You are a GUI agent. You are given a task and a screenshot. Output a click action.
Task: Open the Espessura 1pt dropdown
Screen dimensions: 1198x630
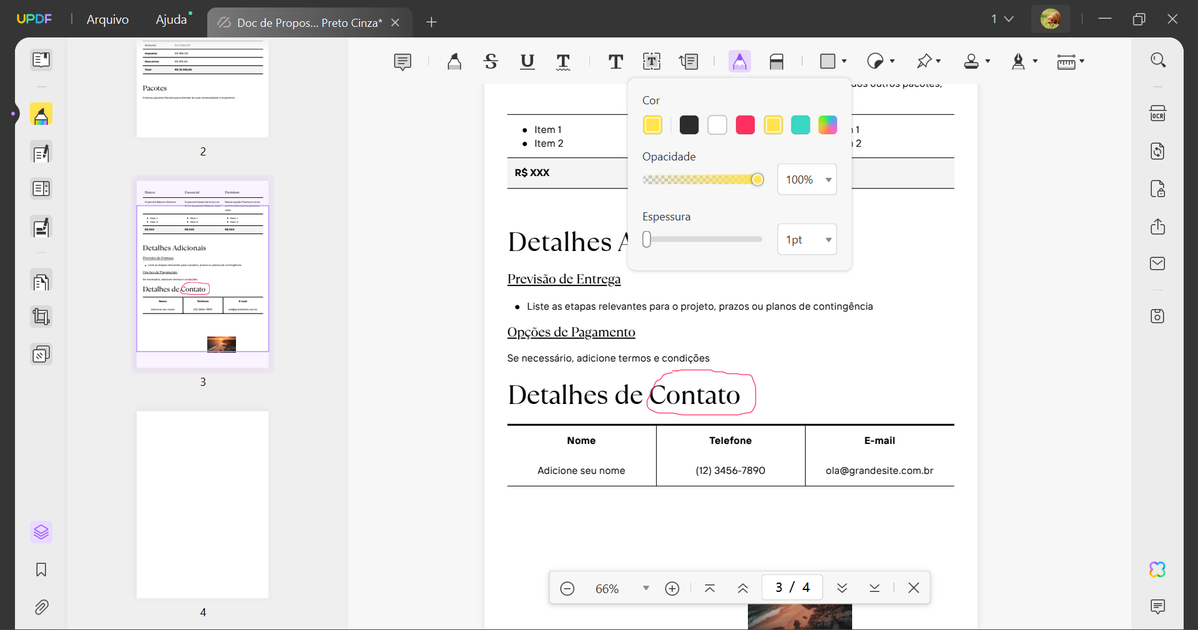[807, 239]
